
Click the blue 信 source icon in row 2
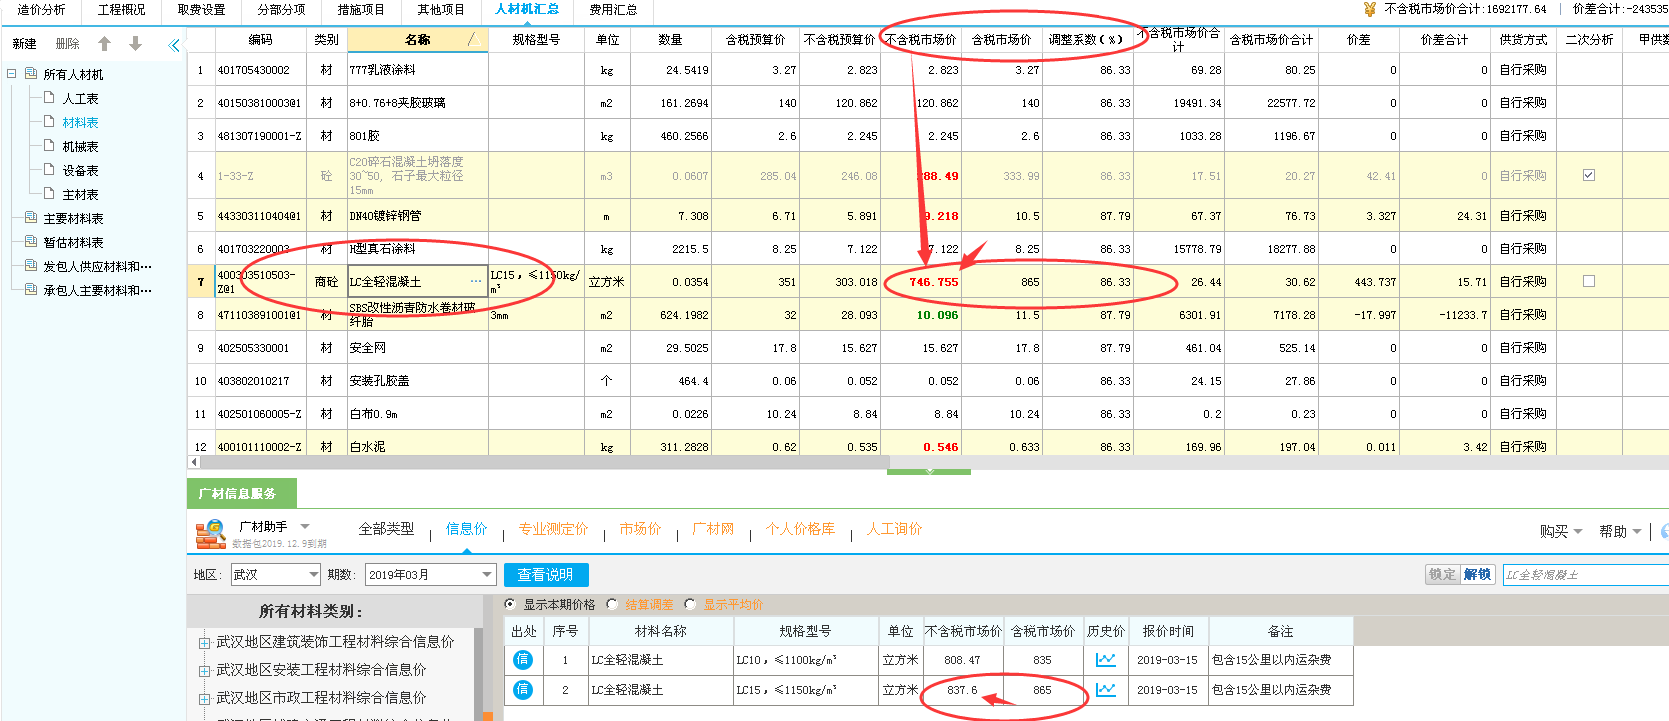[x=522, y=690]
